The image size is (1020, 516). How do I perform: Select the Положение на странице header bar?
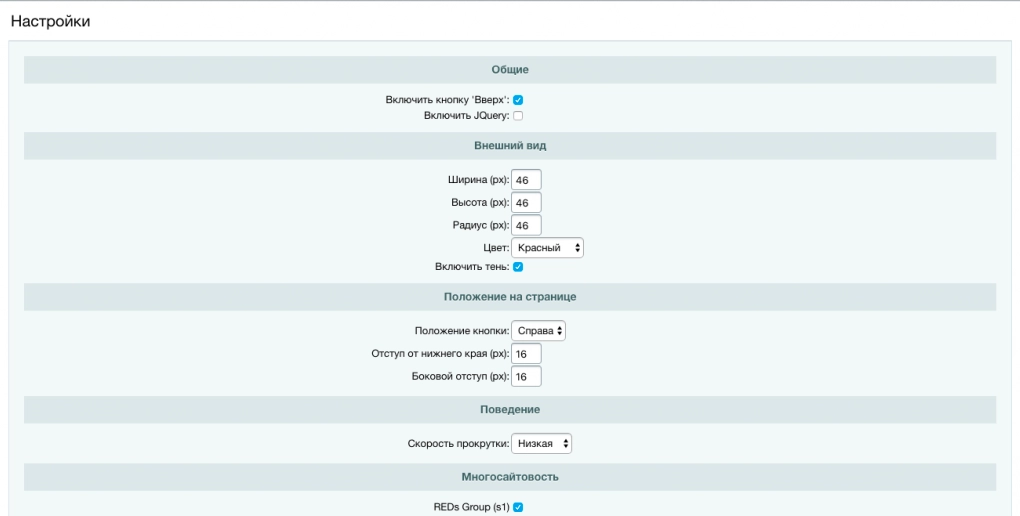click(x=510, y=297)
